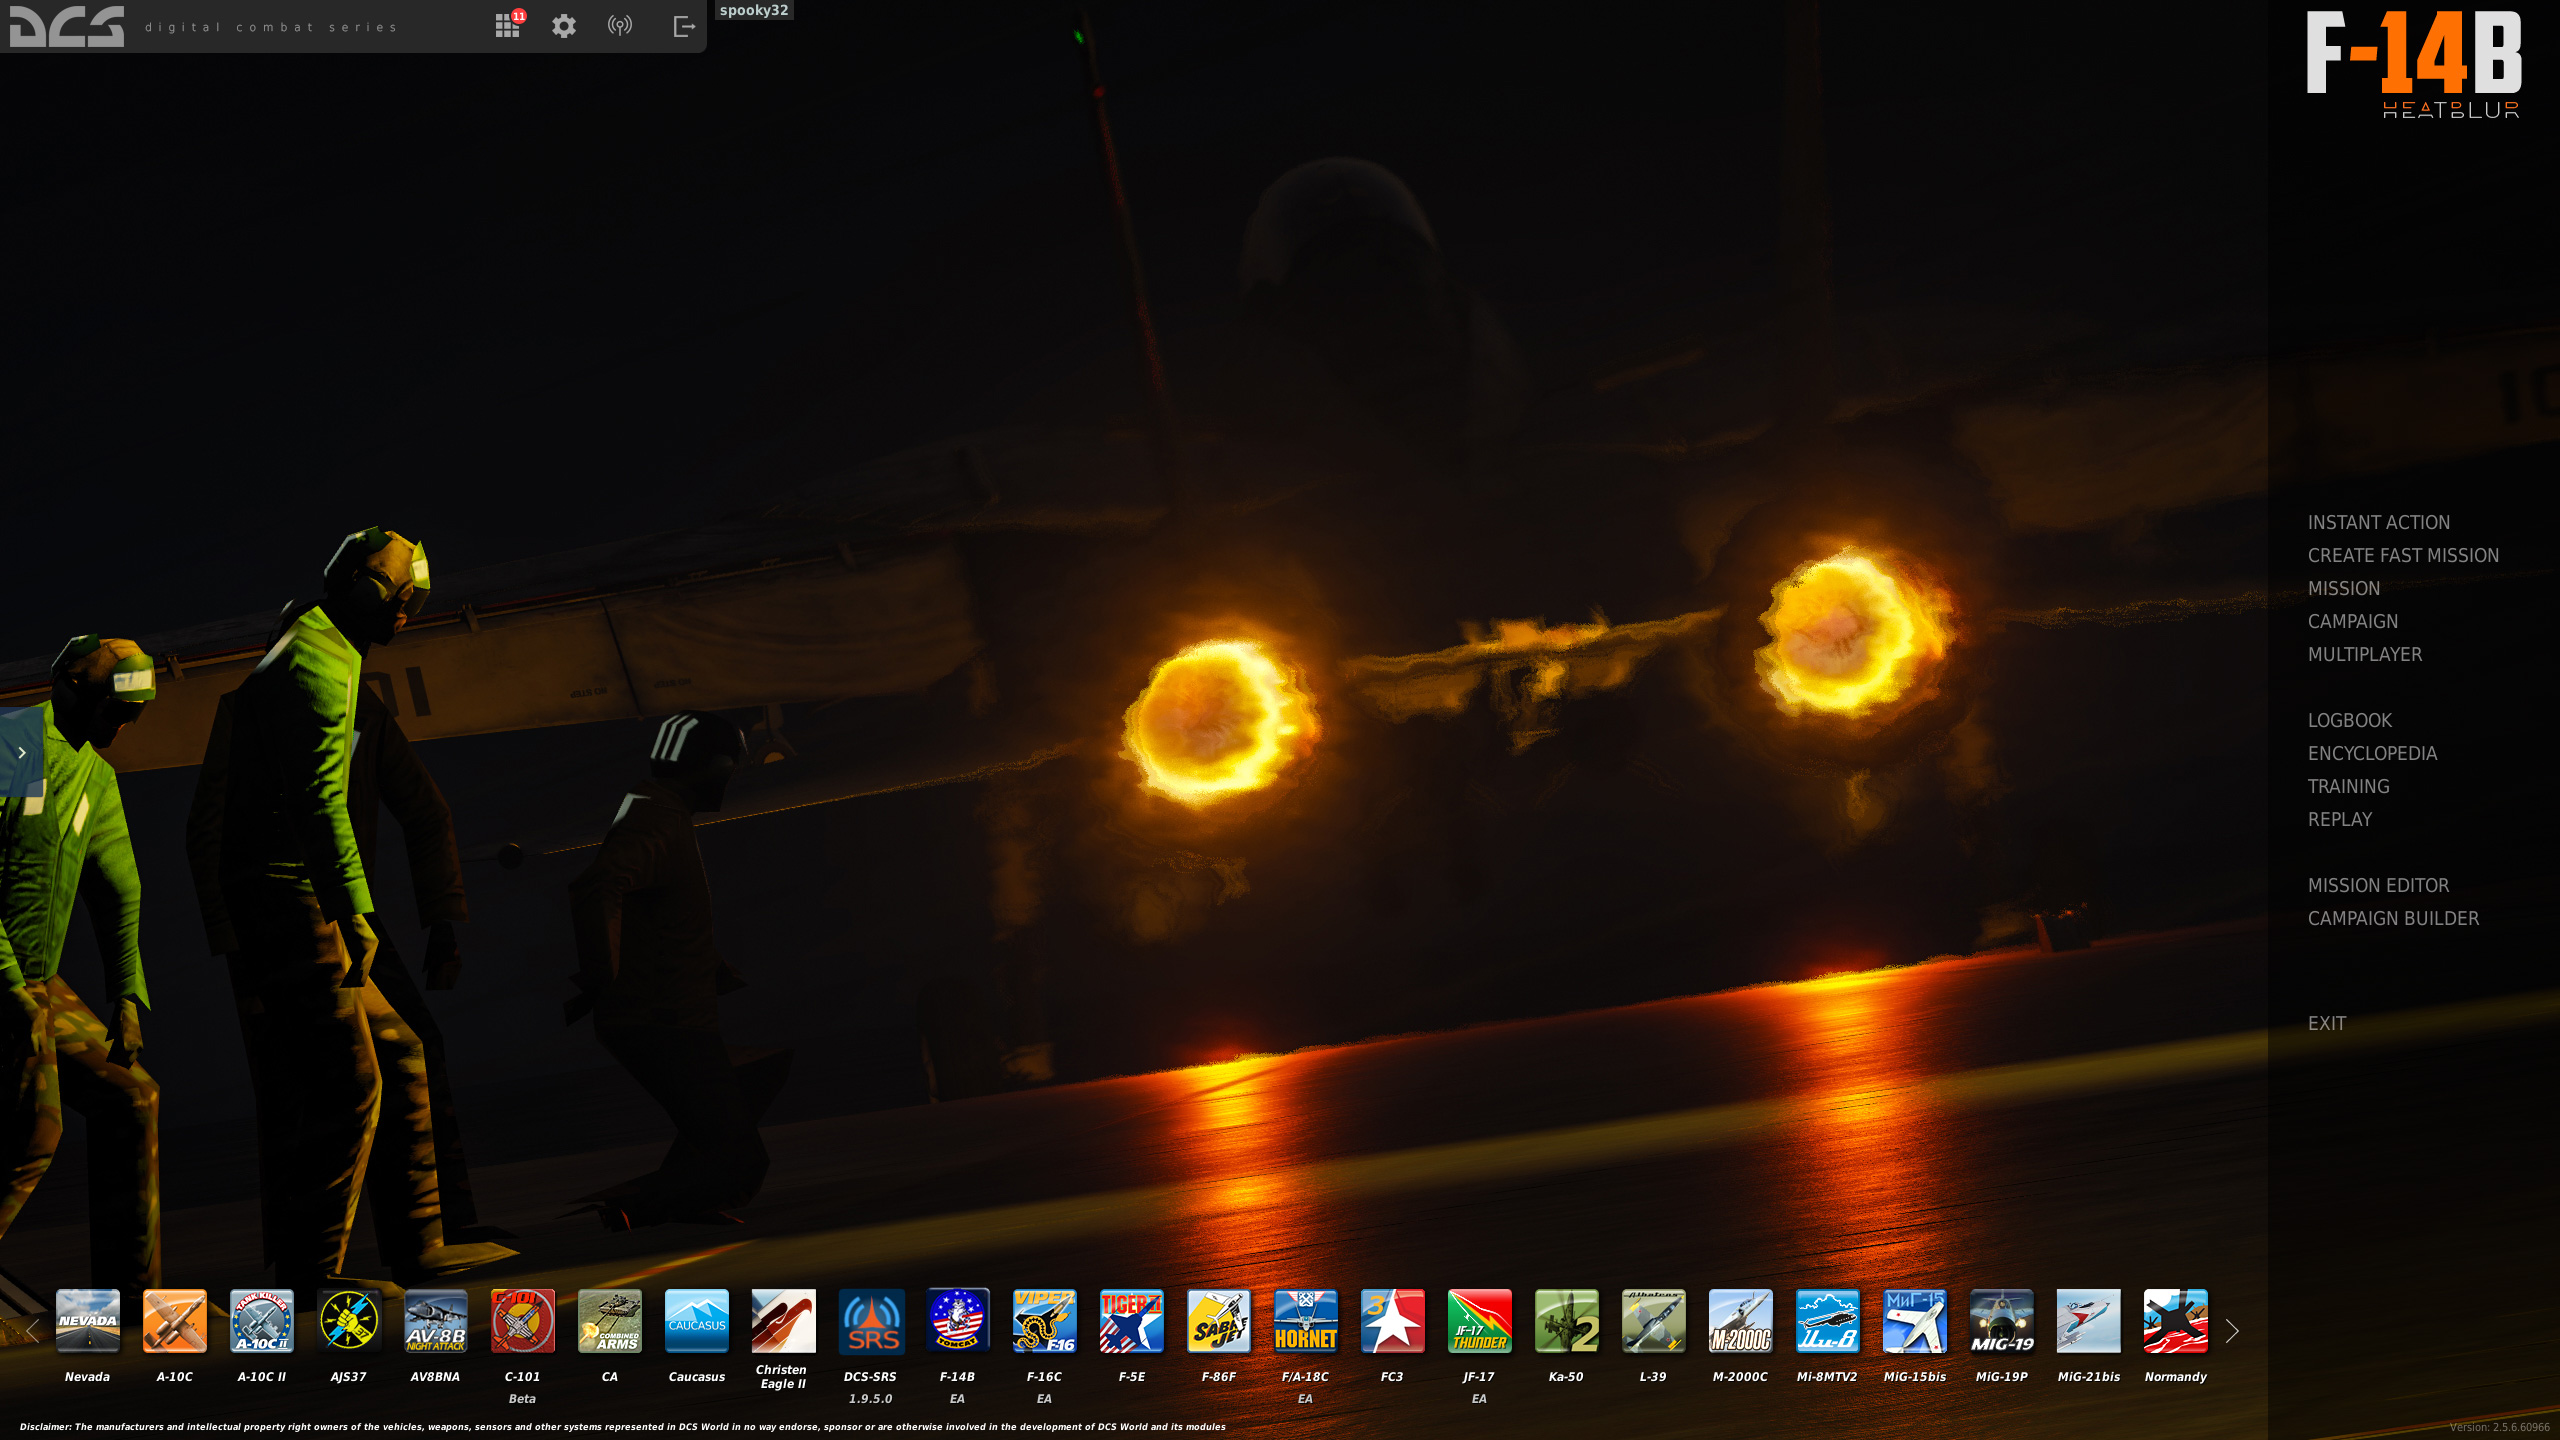Click the EXIT link
Screen dimensions: 2560x1440
(2326, 1023)
